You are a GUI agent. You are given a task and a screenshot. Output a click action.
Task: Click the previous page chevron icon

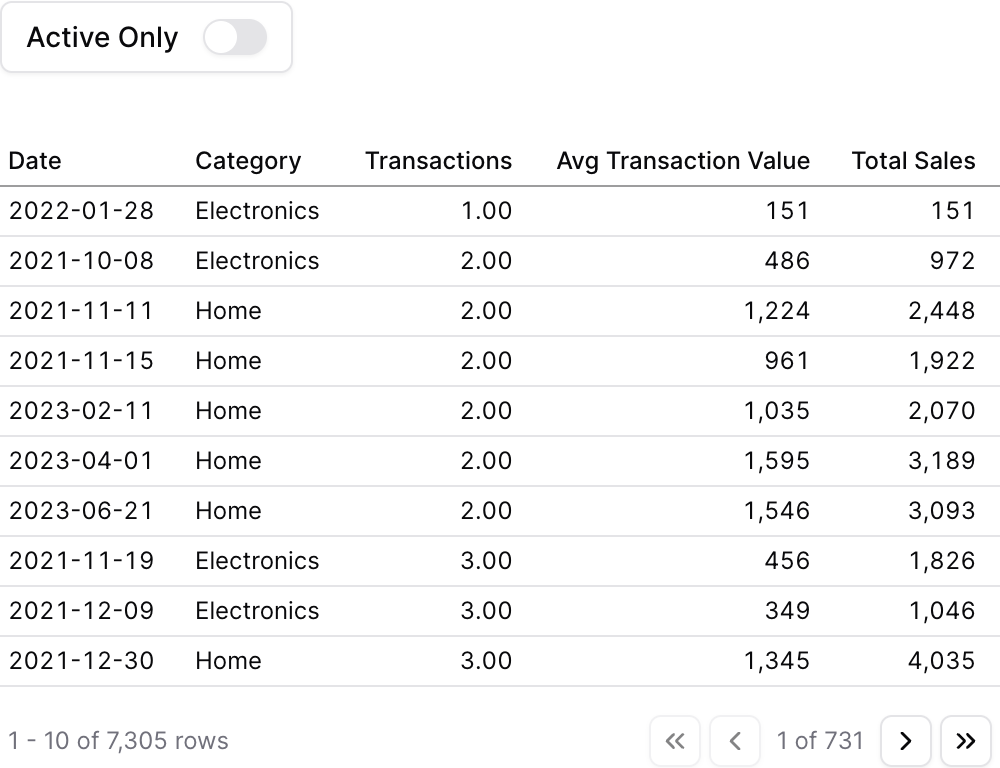pyautogui.click(x=735, y=741)
